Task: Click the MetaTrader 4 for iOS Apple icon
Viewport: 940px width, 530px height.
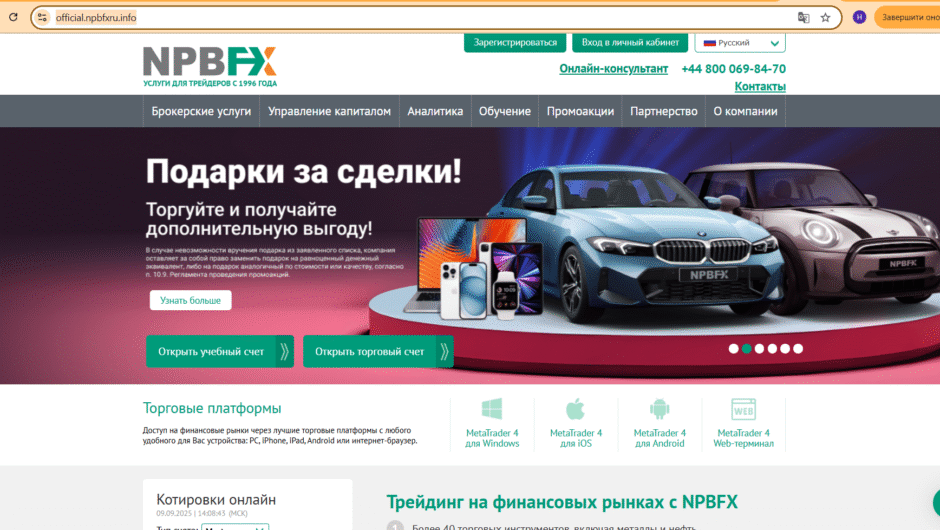Action: tap(575, 409)
